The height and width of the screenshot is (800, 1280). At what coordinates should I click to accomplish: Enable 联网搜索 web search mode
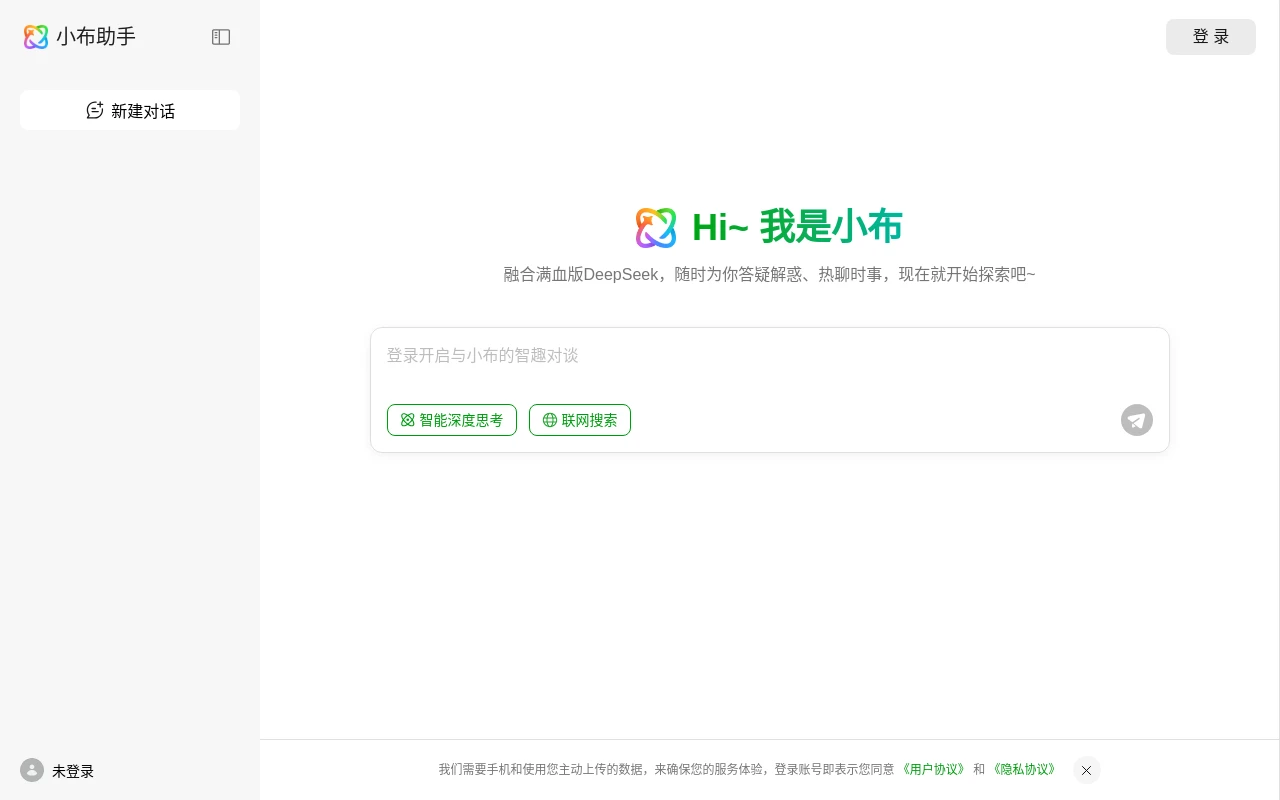(x=580, y=420)
